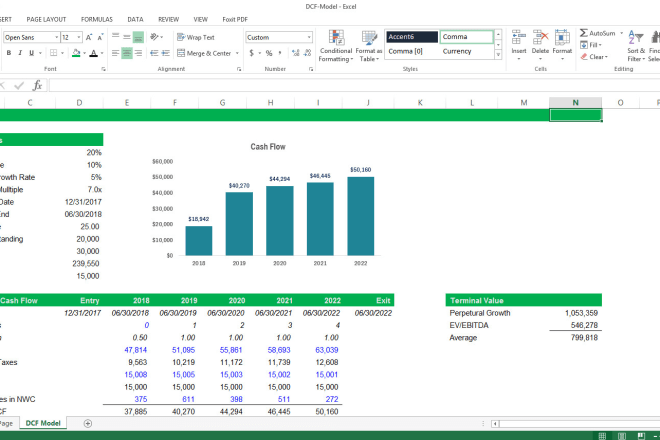Open the PAGE LAYOUT ribbon tab
Viewport: 660px width, 440px height.
[46, 19]
